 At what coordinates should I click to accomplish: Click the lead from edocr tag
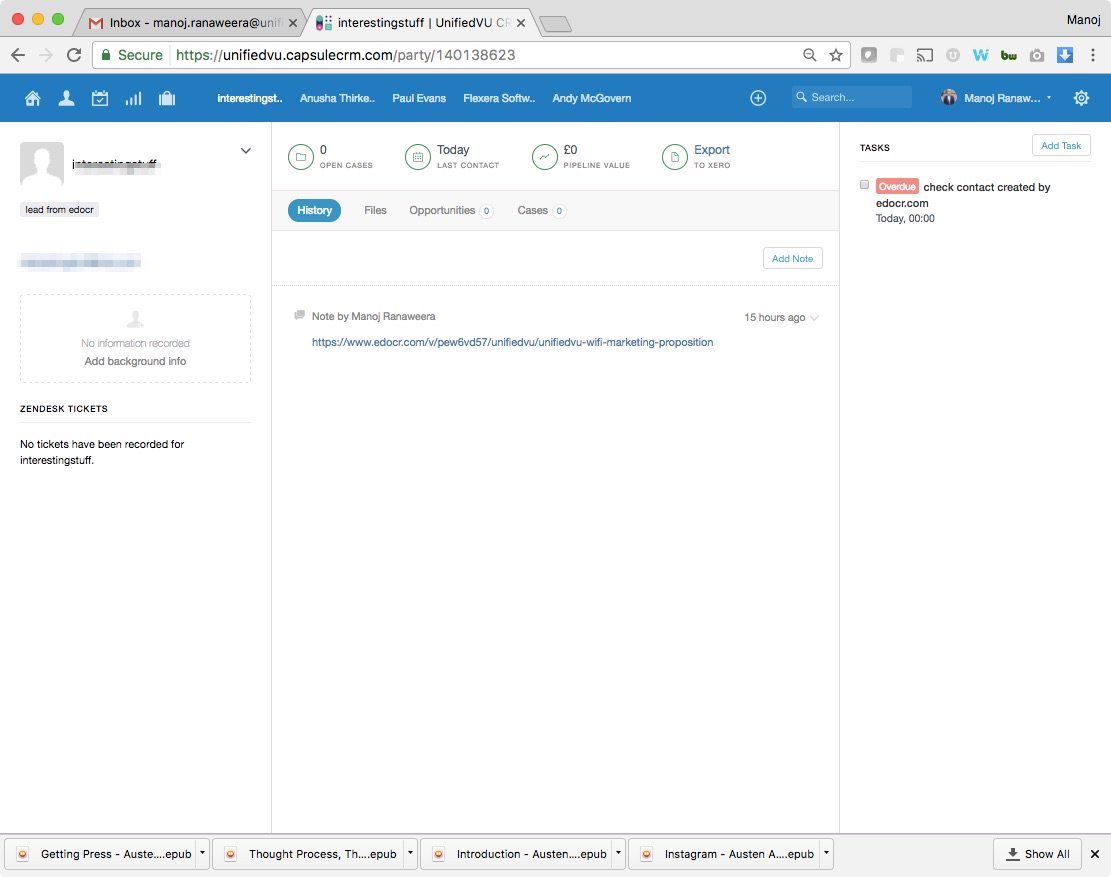click(60, 210)
